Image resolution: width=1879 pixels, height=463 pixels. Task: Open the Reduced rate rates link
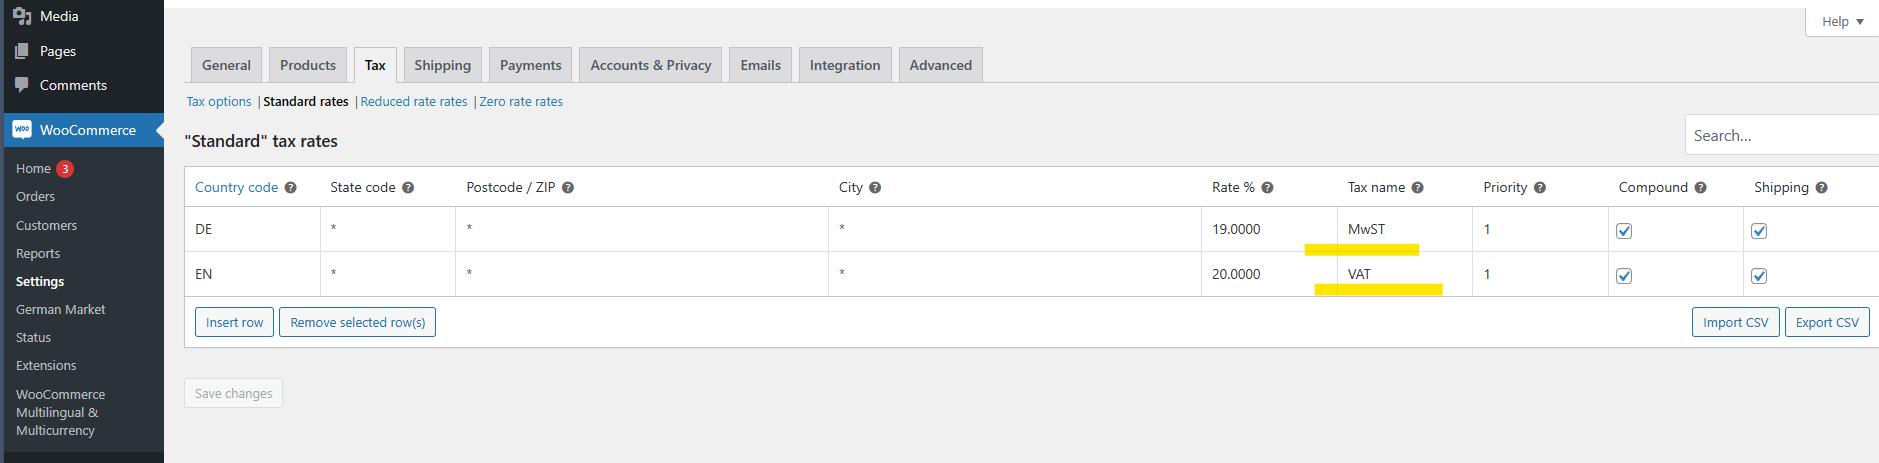414,102
